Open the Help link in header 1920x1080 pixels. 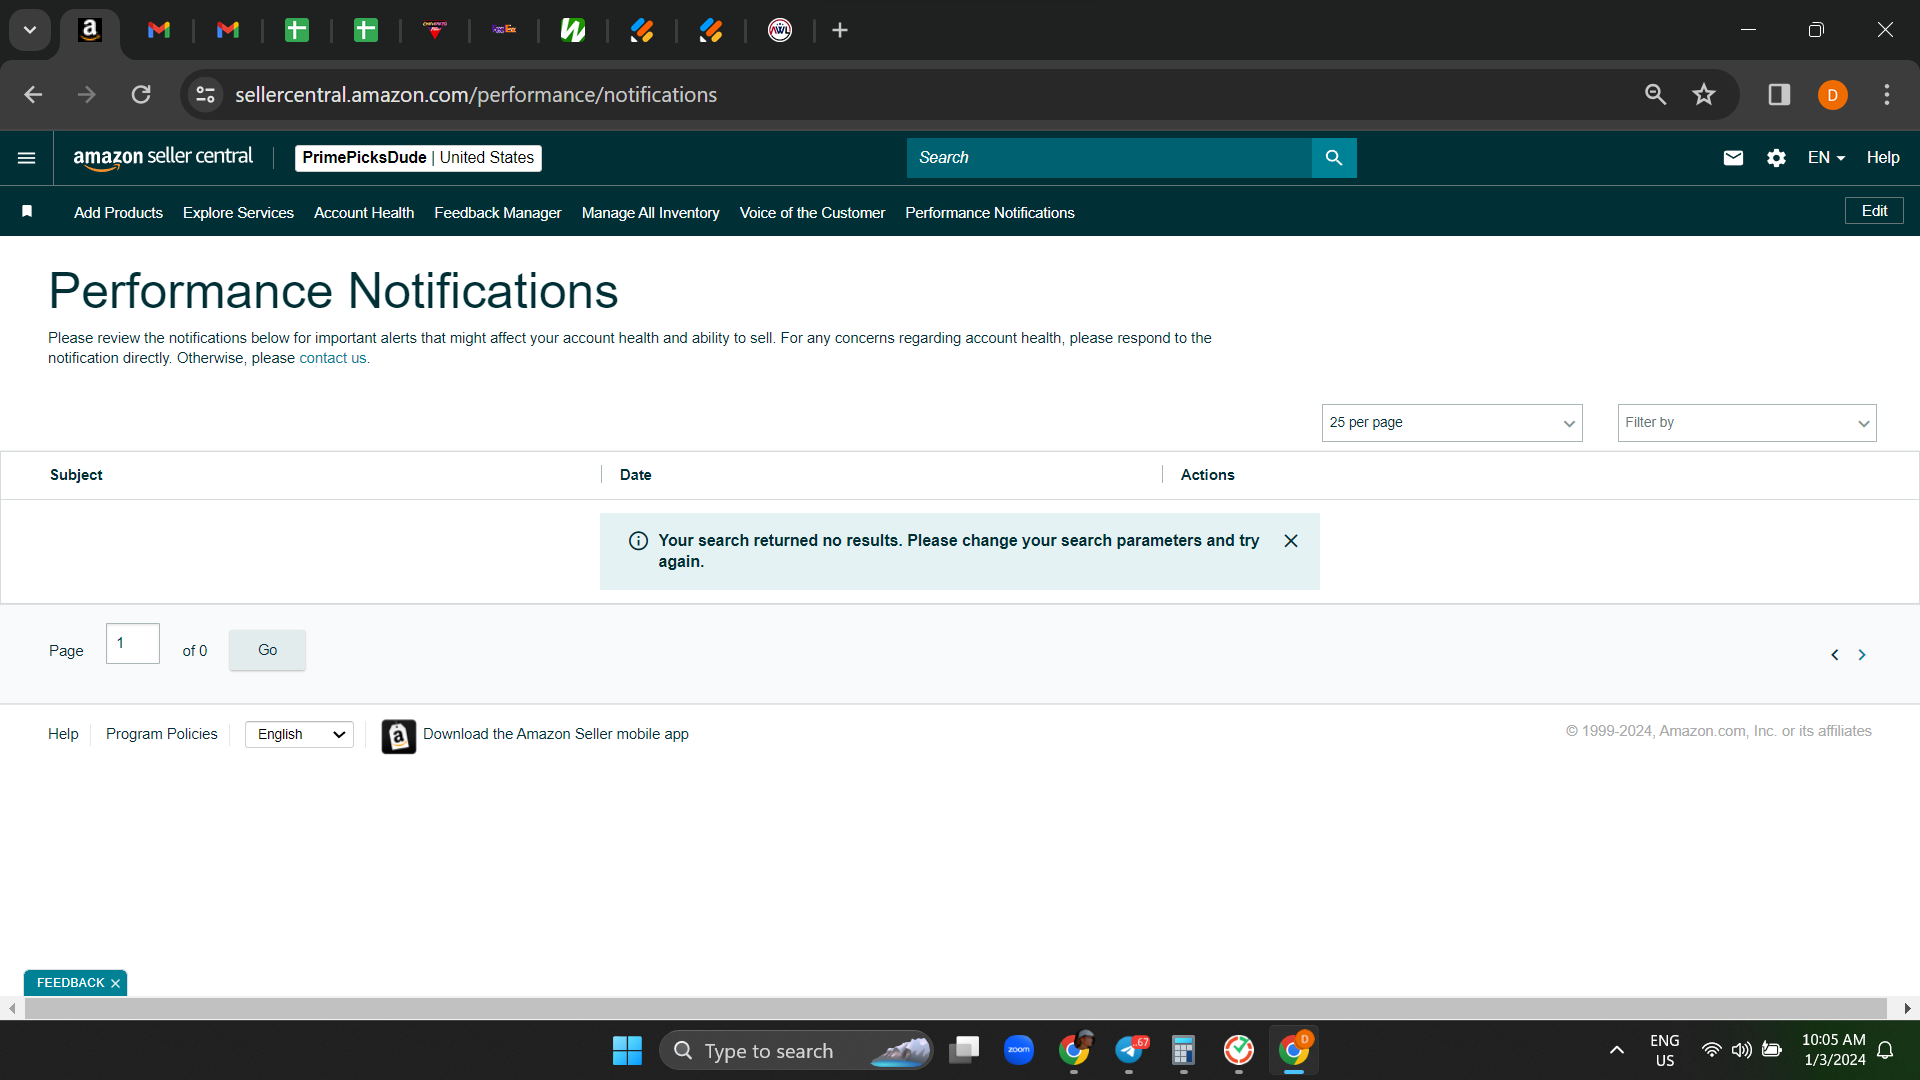pos(1883,158)
